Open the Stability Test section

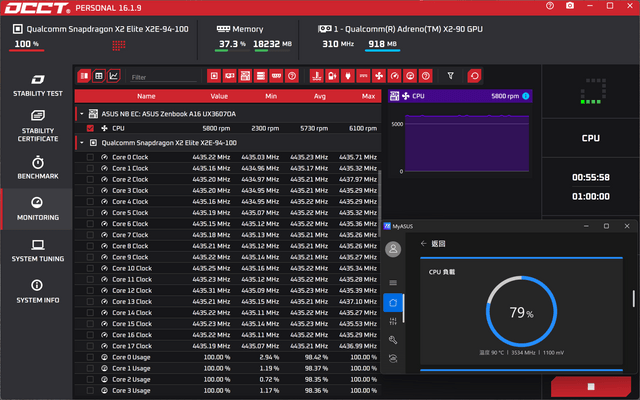point(38,85)
